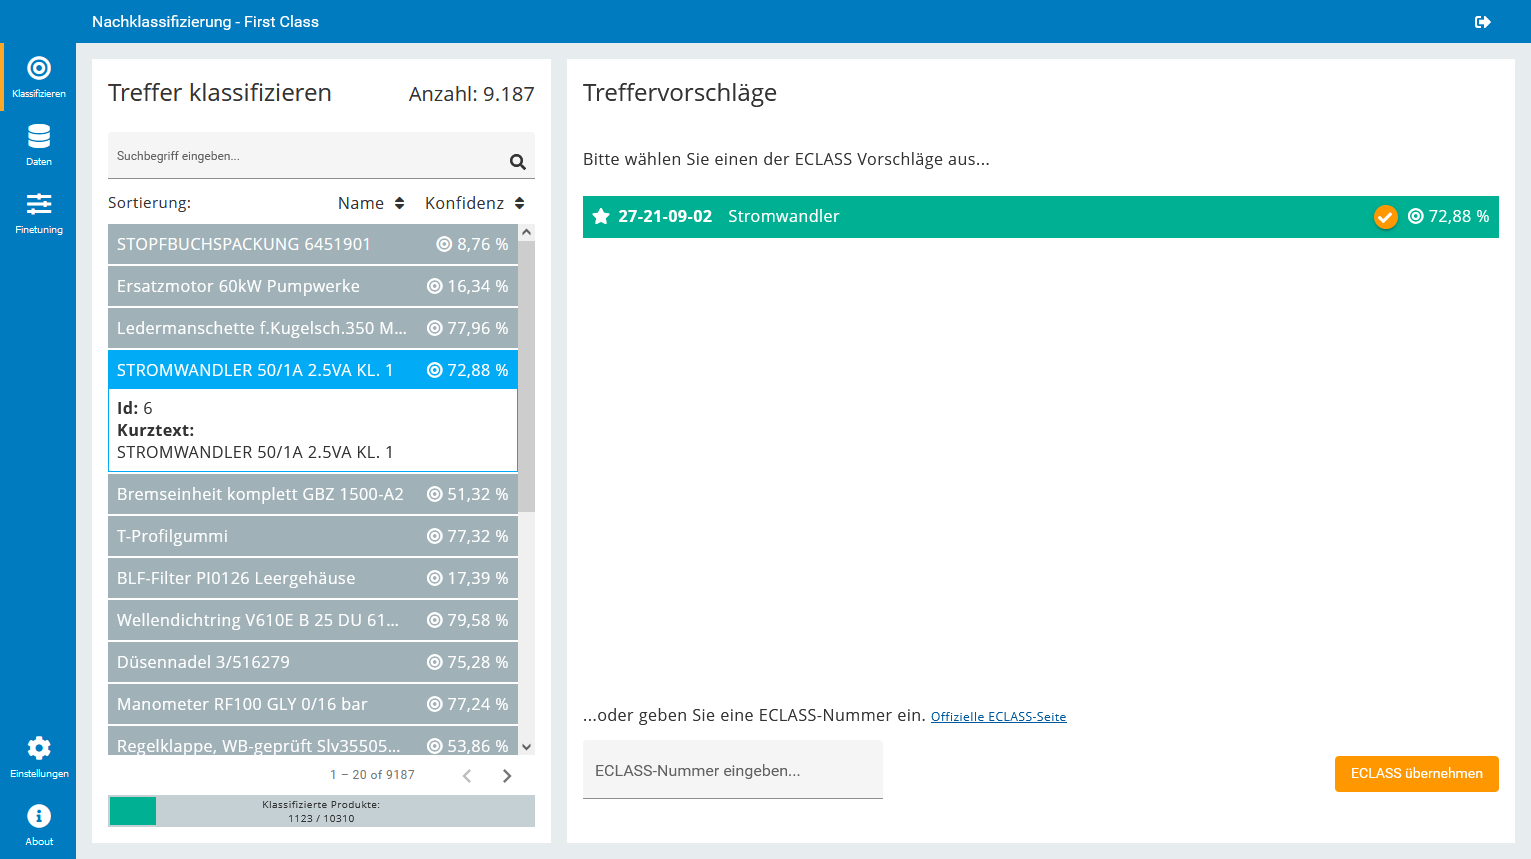Select Ersatzmotor 60kW Pumpwerke entry

pos(312,286)
